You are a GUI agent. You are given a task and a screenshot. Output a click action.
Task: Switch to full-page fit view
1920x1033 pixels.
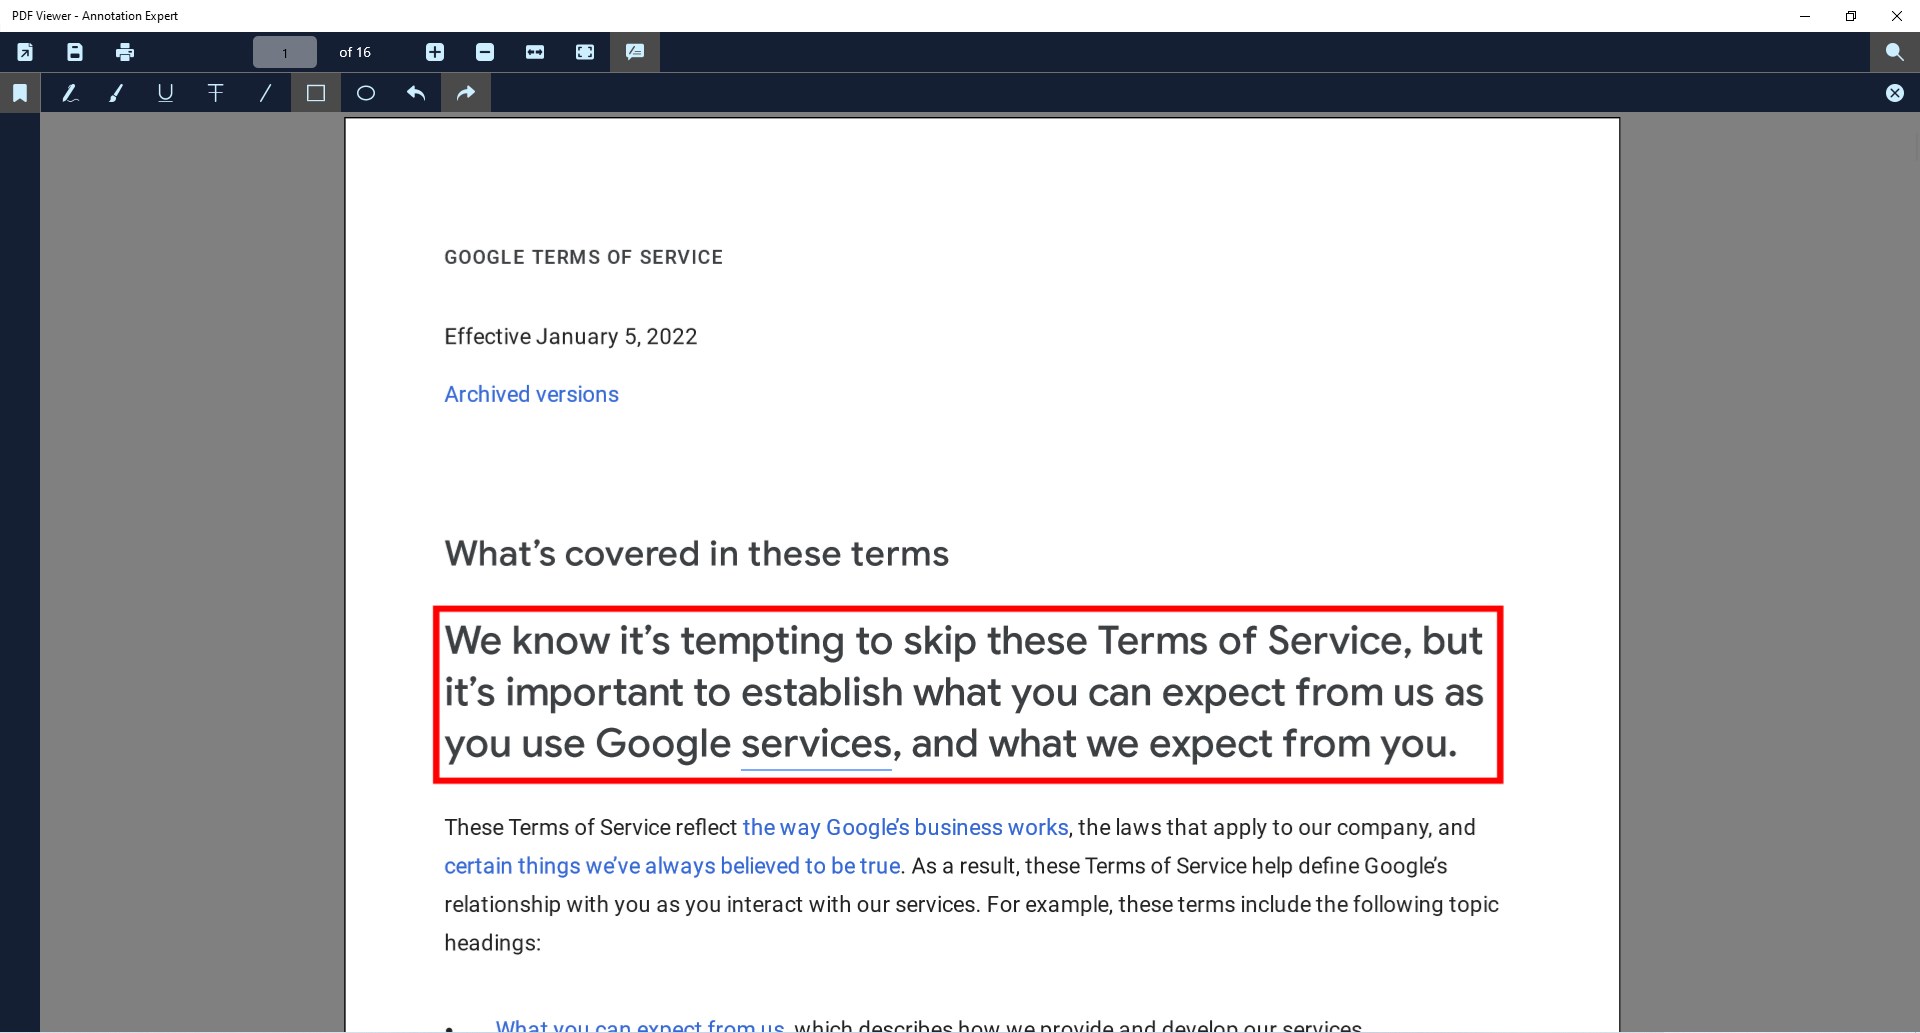[x=585, y=52]
